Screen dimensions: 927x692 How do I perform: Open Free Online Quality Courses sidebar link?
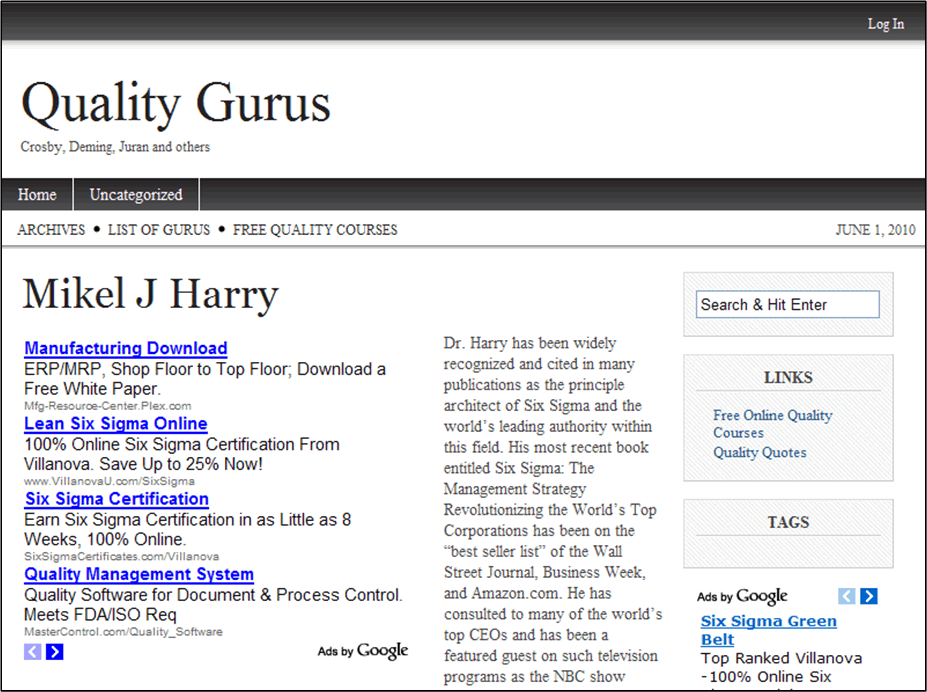tap(772, 424)
